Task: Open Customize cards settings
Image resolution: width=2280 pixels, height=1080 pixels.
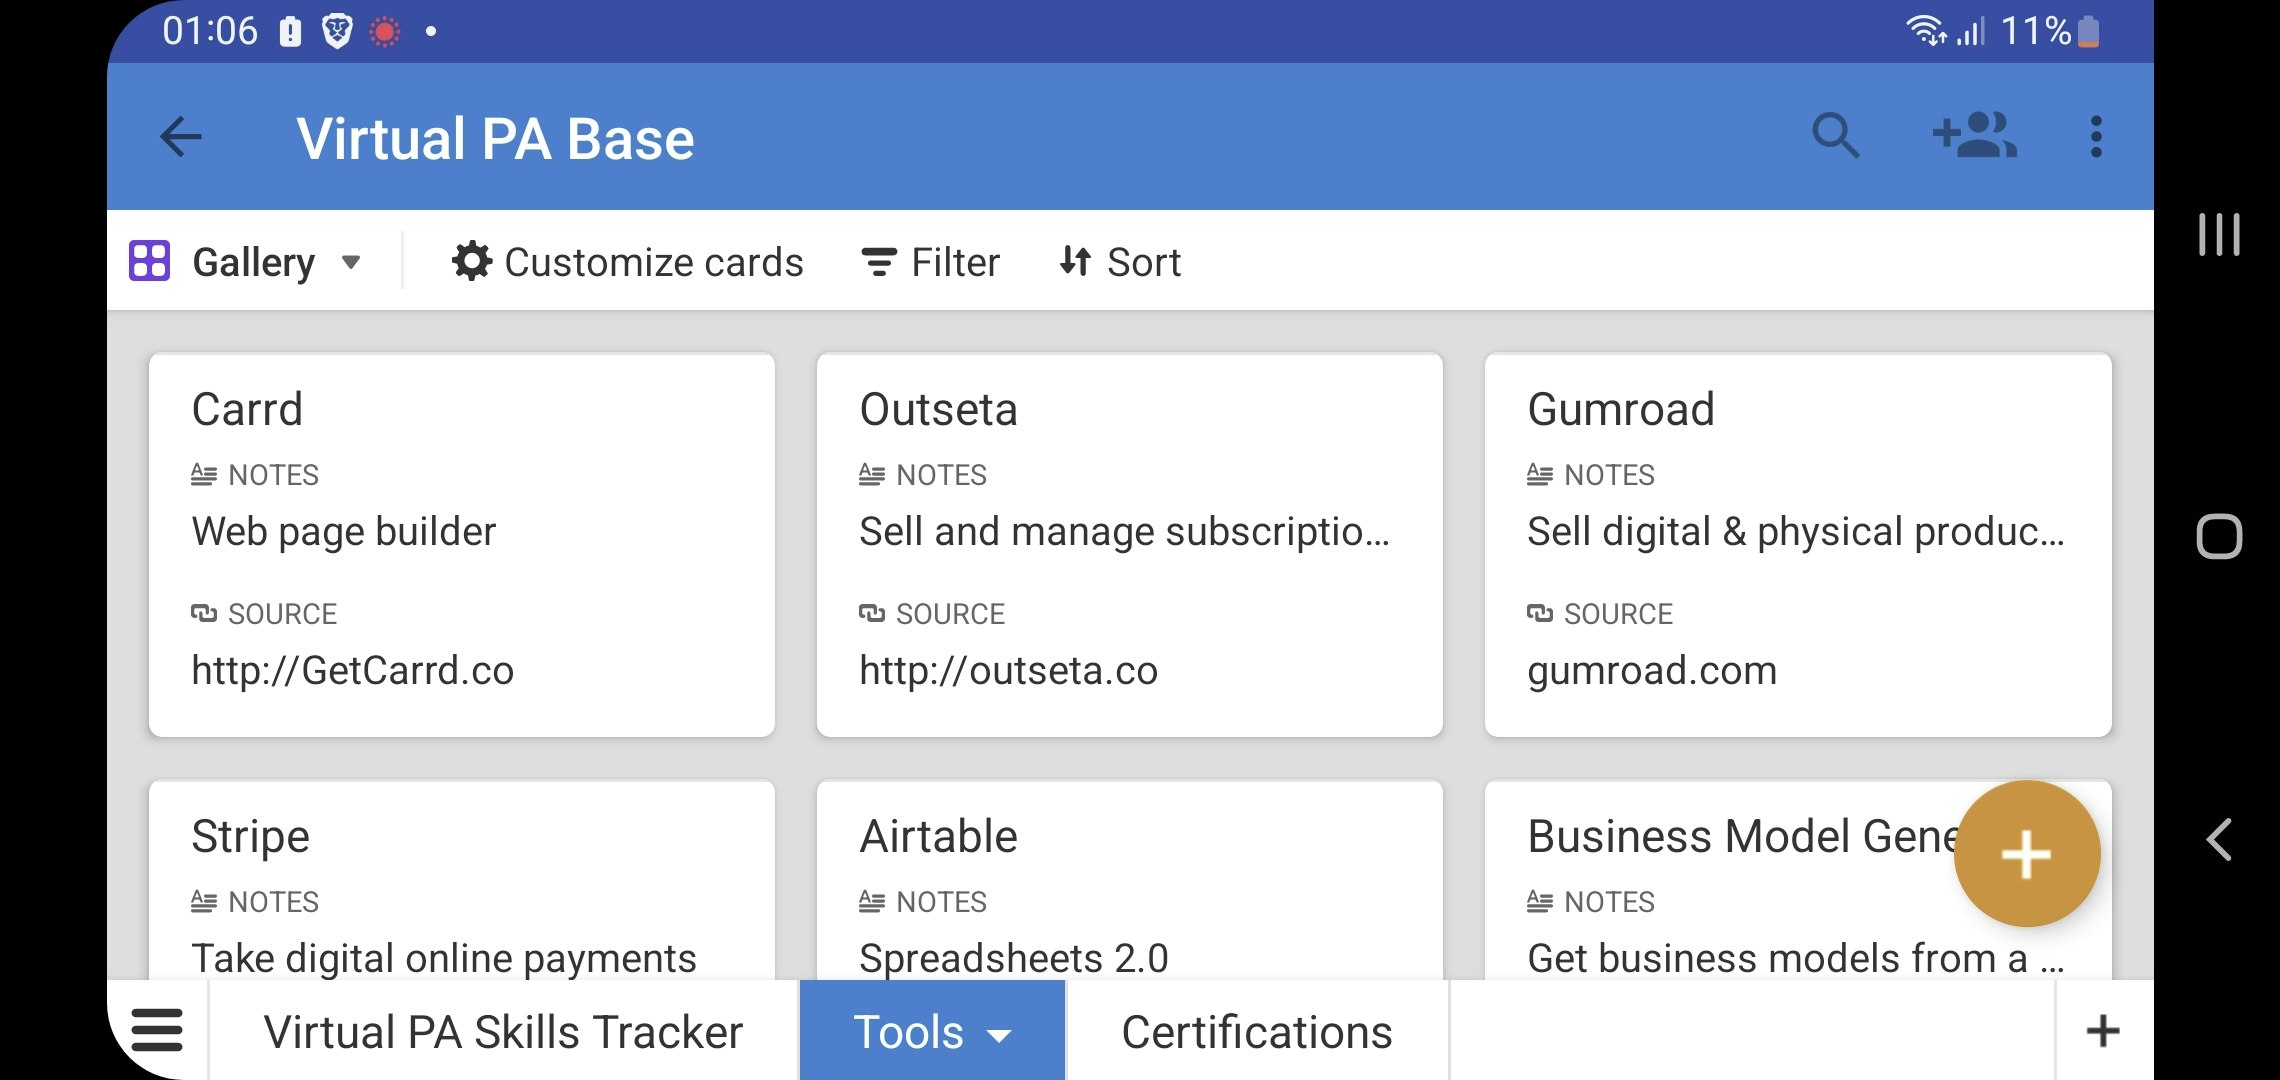Action: 627,262
